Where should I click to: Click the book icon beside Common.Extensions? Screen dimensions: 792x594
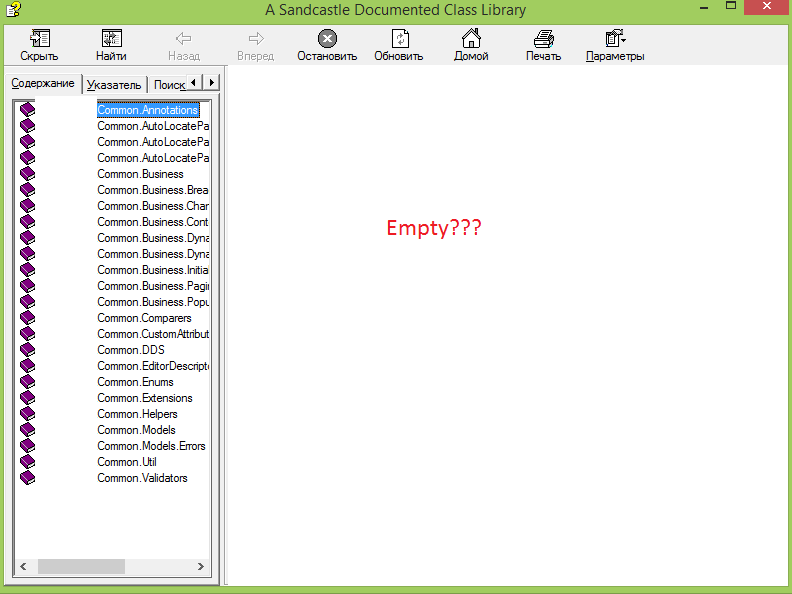point(27,398)
